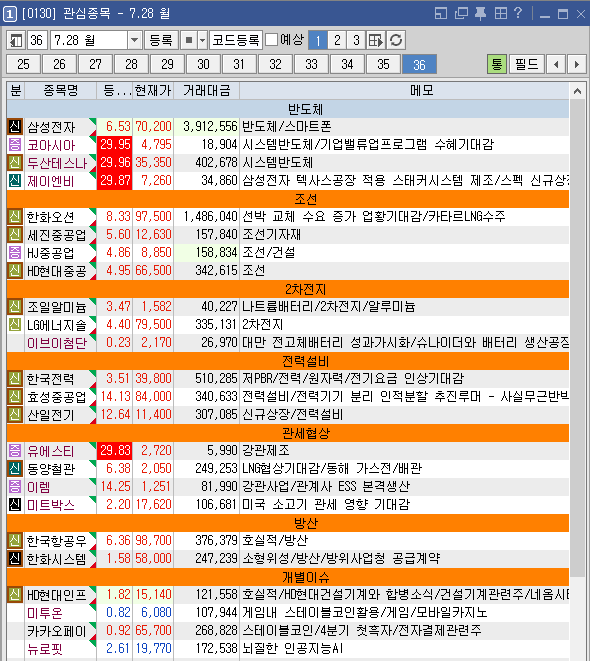Click the 신 badge next to 두산테스나
The image size is (590, 661).
pos(15,162)
